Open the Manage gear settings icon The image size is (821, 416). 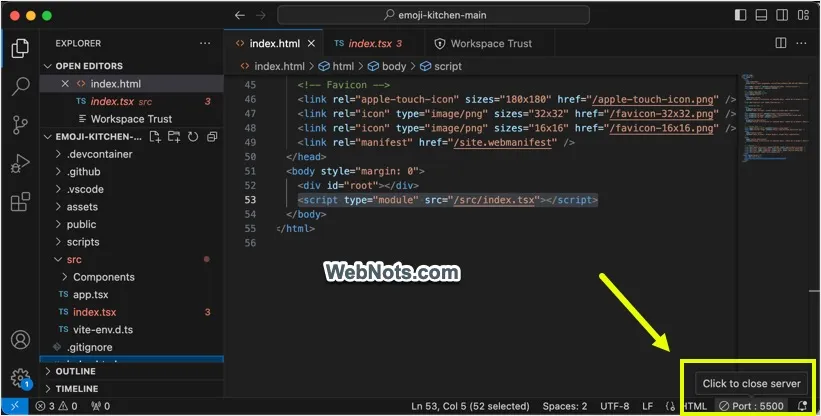coord(20,378)
